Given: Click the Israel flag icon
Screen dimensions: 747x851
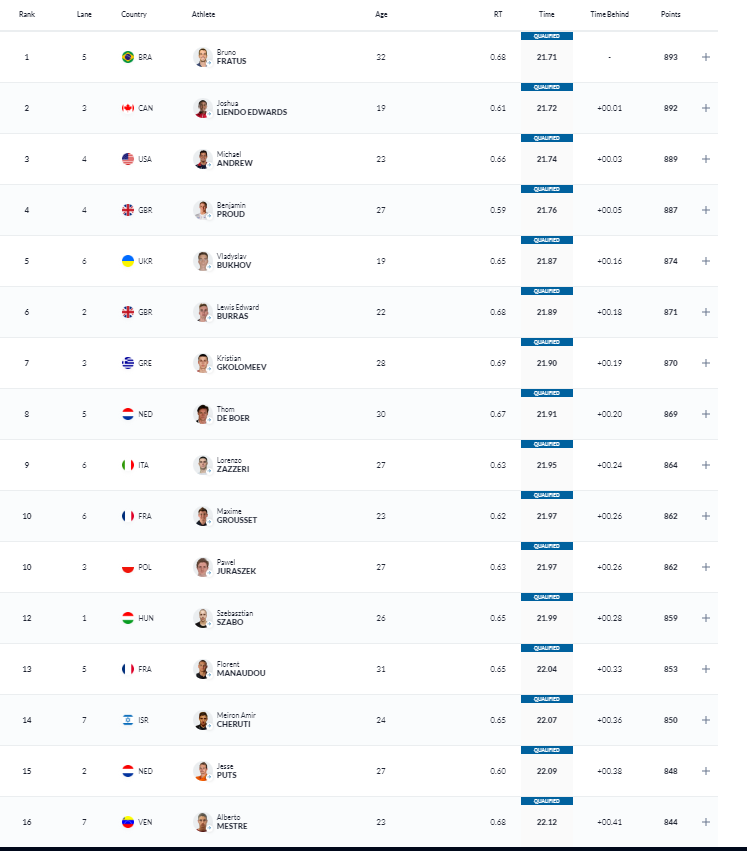Looking at the screenshot, I should tap(127, 720).
